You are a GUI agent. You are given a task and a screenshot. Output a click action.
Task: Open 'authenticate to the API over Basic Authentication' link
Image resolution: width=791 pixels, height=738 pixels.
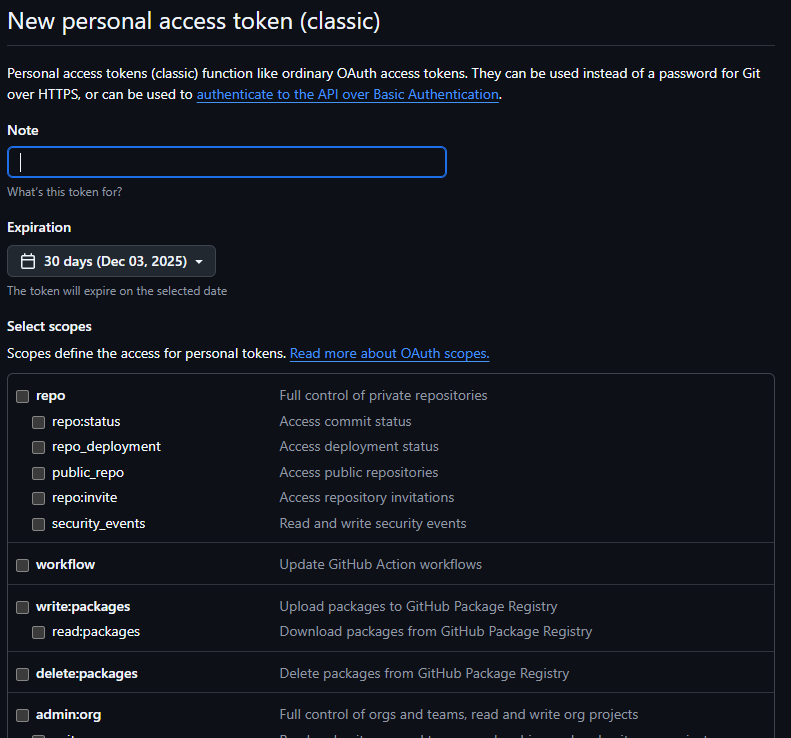[x=347, y=94]
